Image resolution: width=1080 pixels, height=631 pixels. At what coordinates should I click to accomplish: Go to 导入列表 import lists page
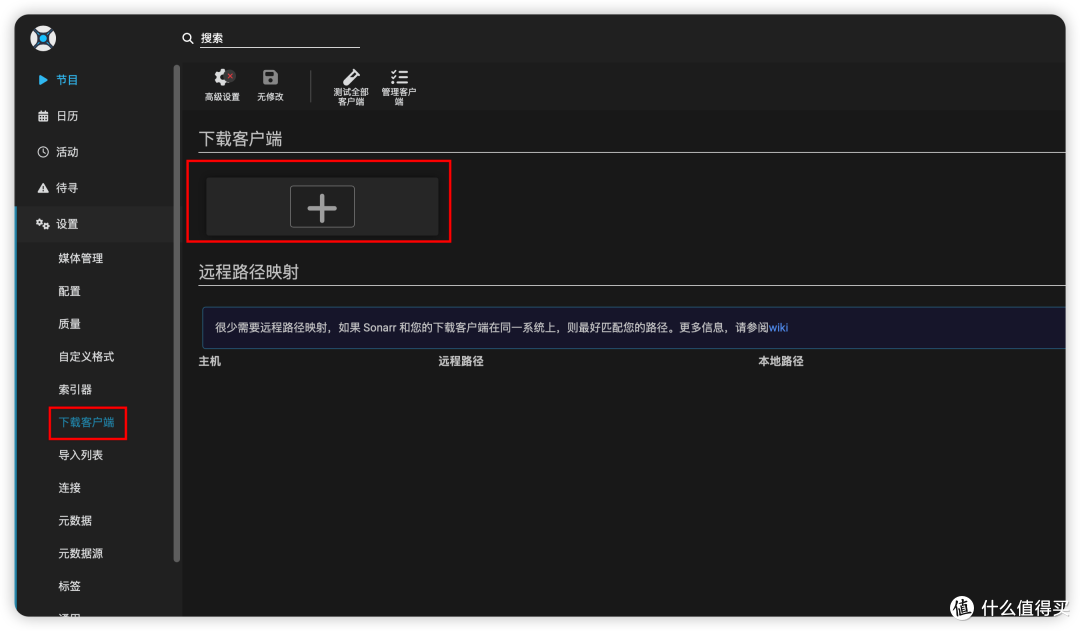pos(81,455)
